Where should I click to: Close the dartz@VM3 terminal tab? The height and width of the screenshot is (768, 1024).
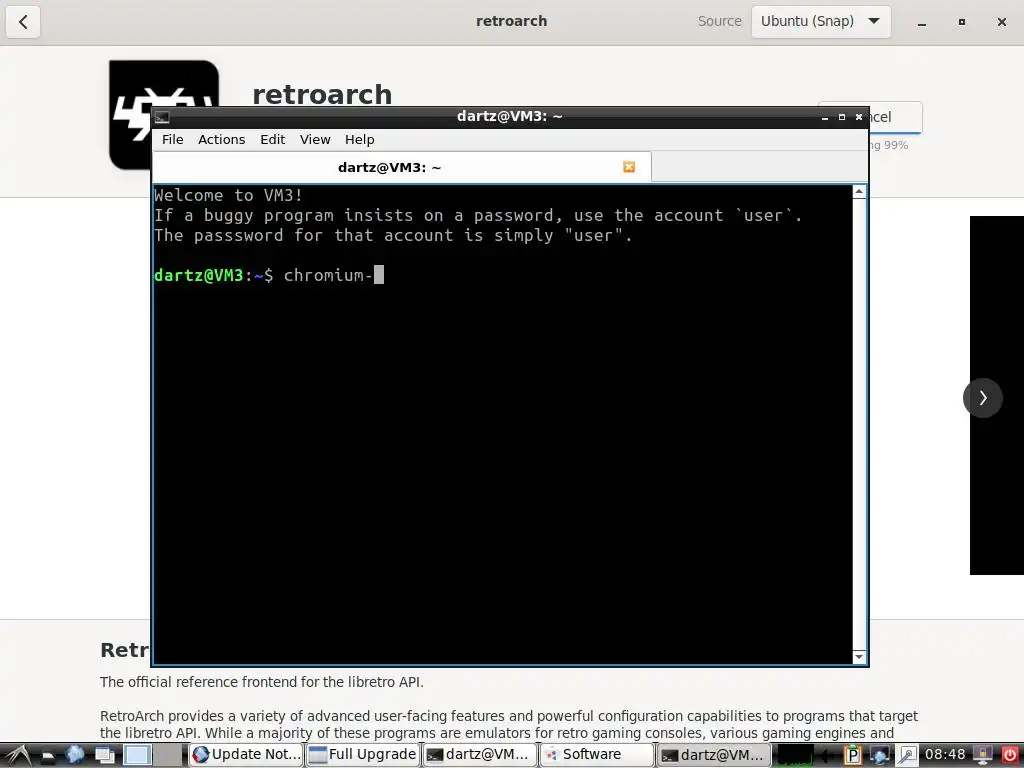tap(628, 167)
